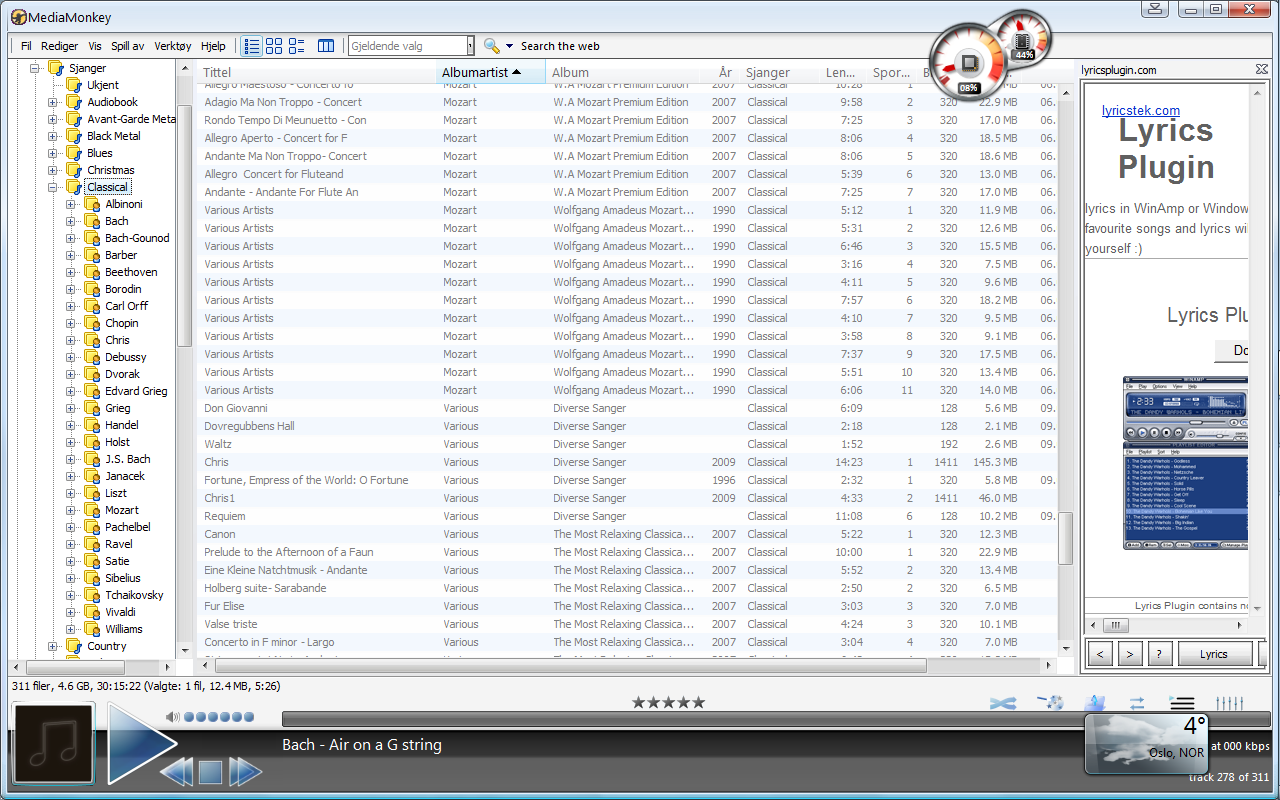Viewport: 1280px width, 800px height.
Task: Open the search engine dropdown arrow
Action: pyautogui.click(x=509, y=46)
